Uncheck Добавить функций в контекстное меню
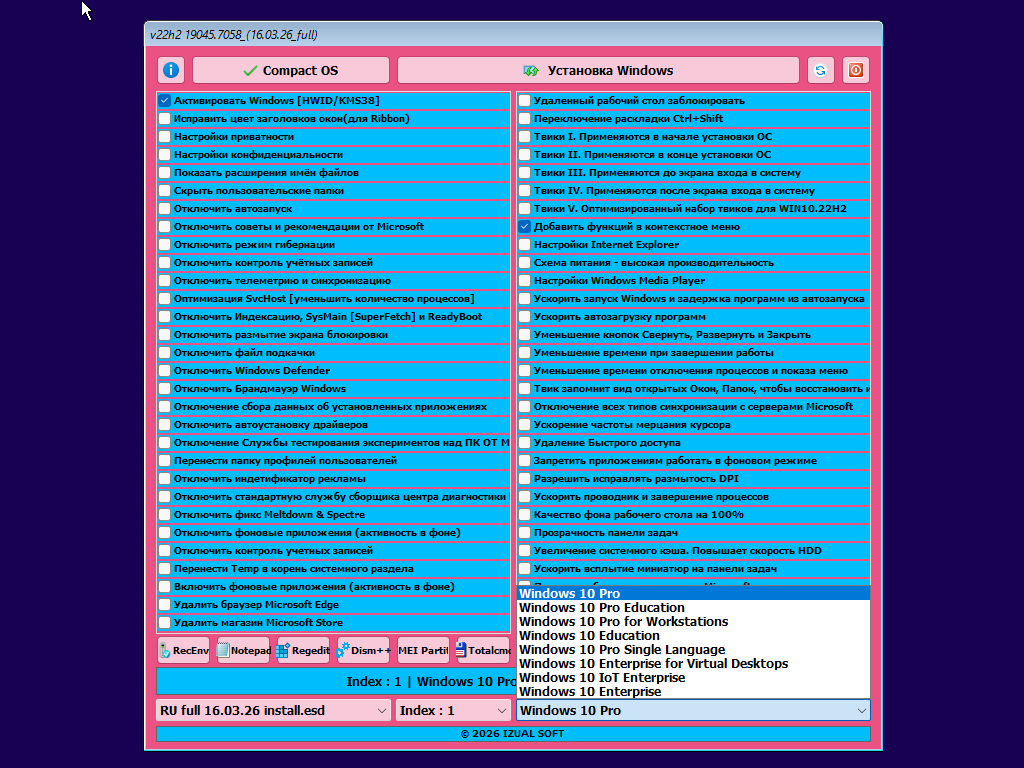Viewport: 1024px width, 768px height. (524, 227)
